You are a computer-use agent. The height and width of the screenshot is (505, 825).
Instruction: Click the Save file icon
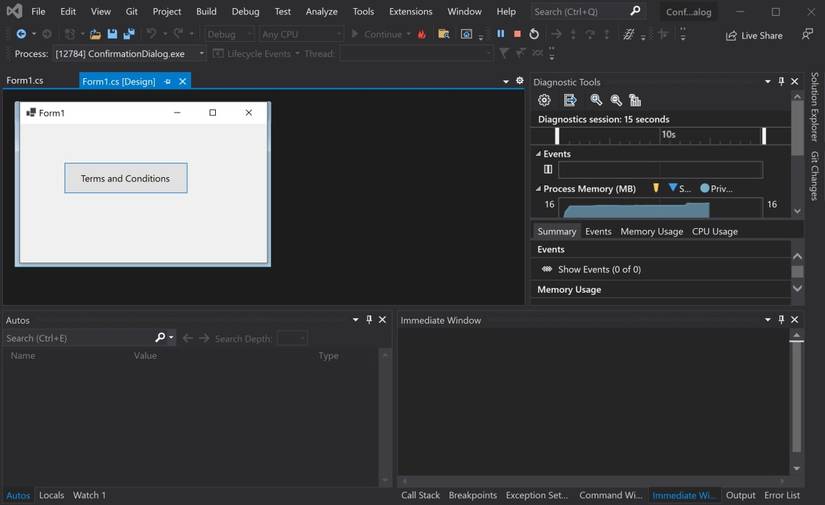point(112,34)
